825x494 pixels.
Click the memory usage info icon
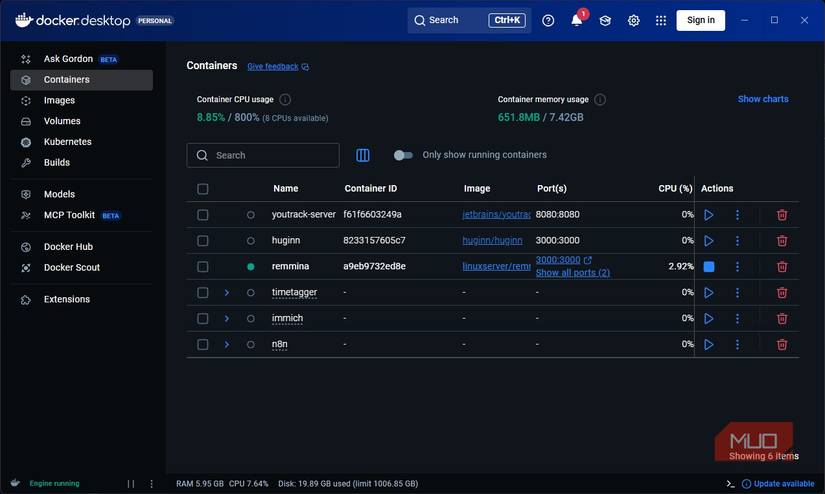point(600,99)
